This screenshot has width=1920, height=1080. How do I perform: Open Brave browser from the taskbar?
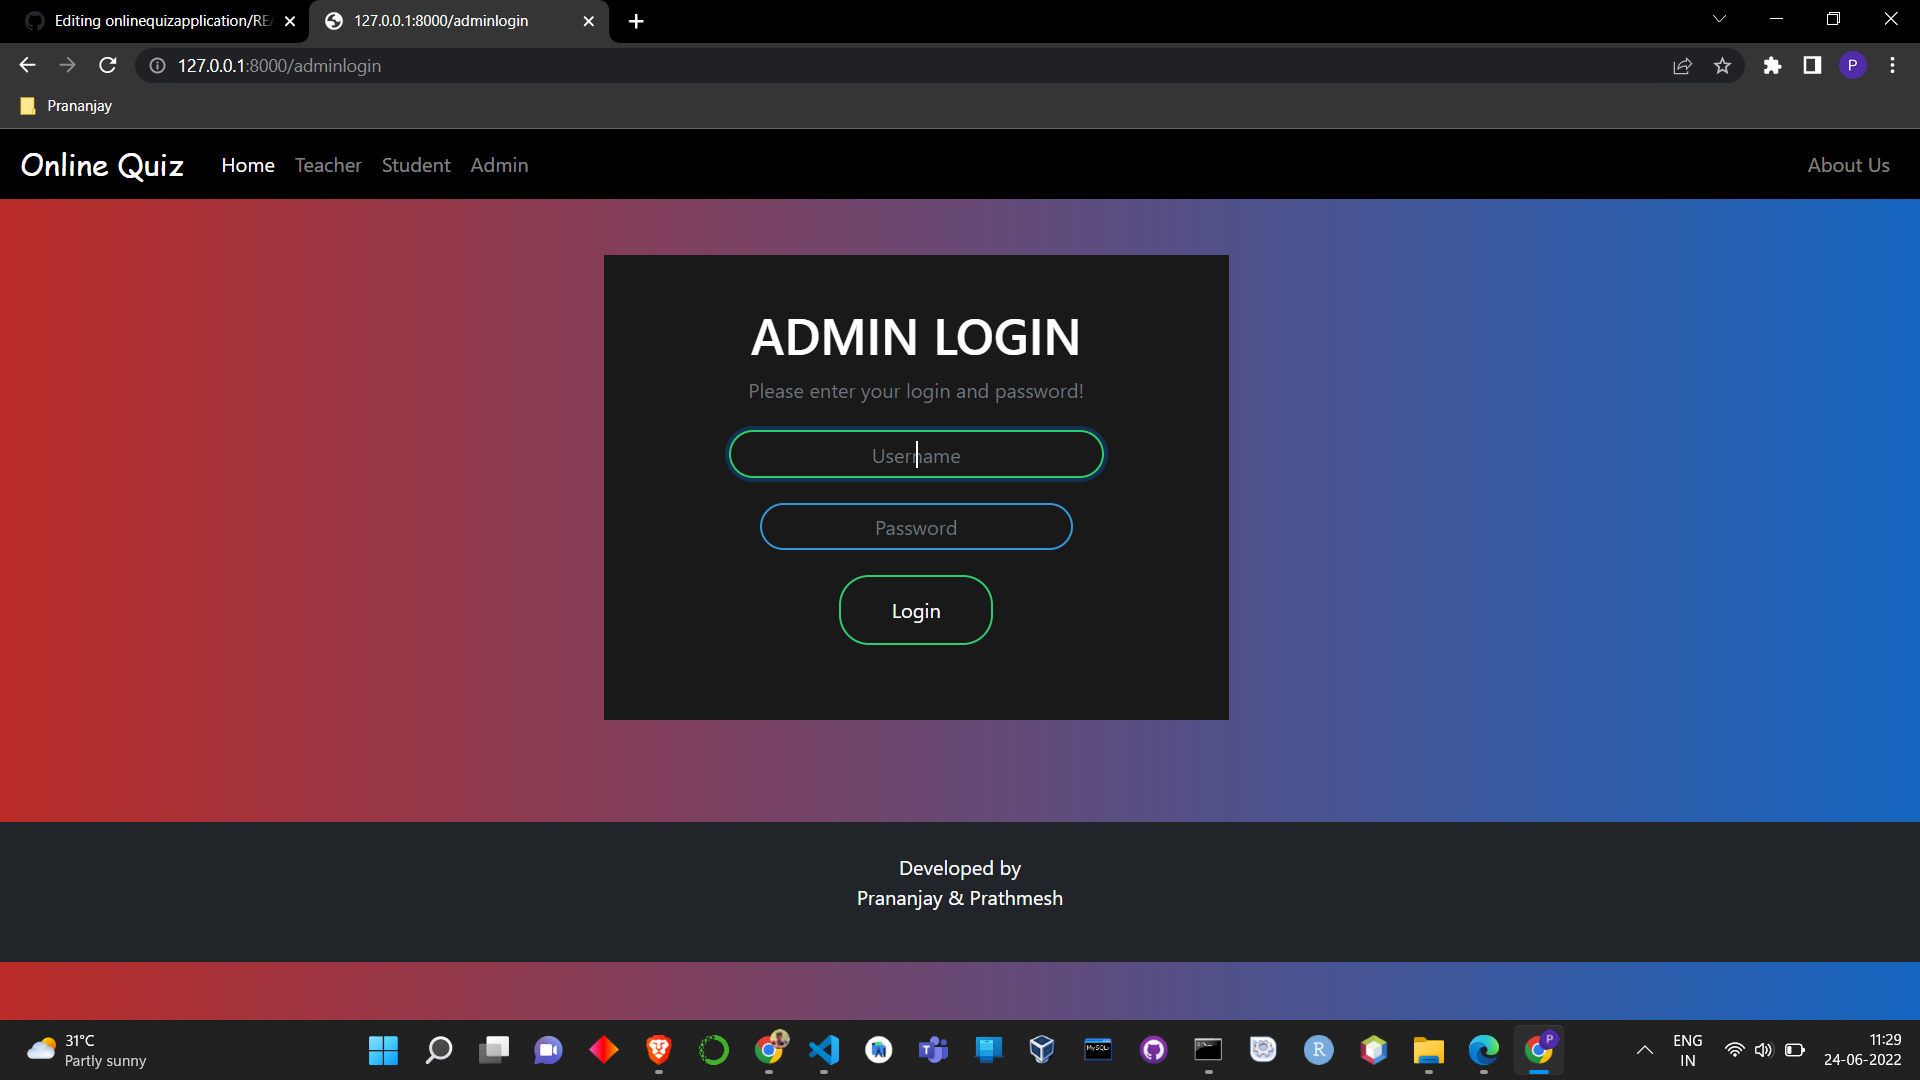pyautogui.click(x=659, y=1050)
